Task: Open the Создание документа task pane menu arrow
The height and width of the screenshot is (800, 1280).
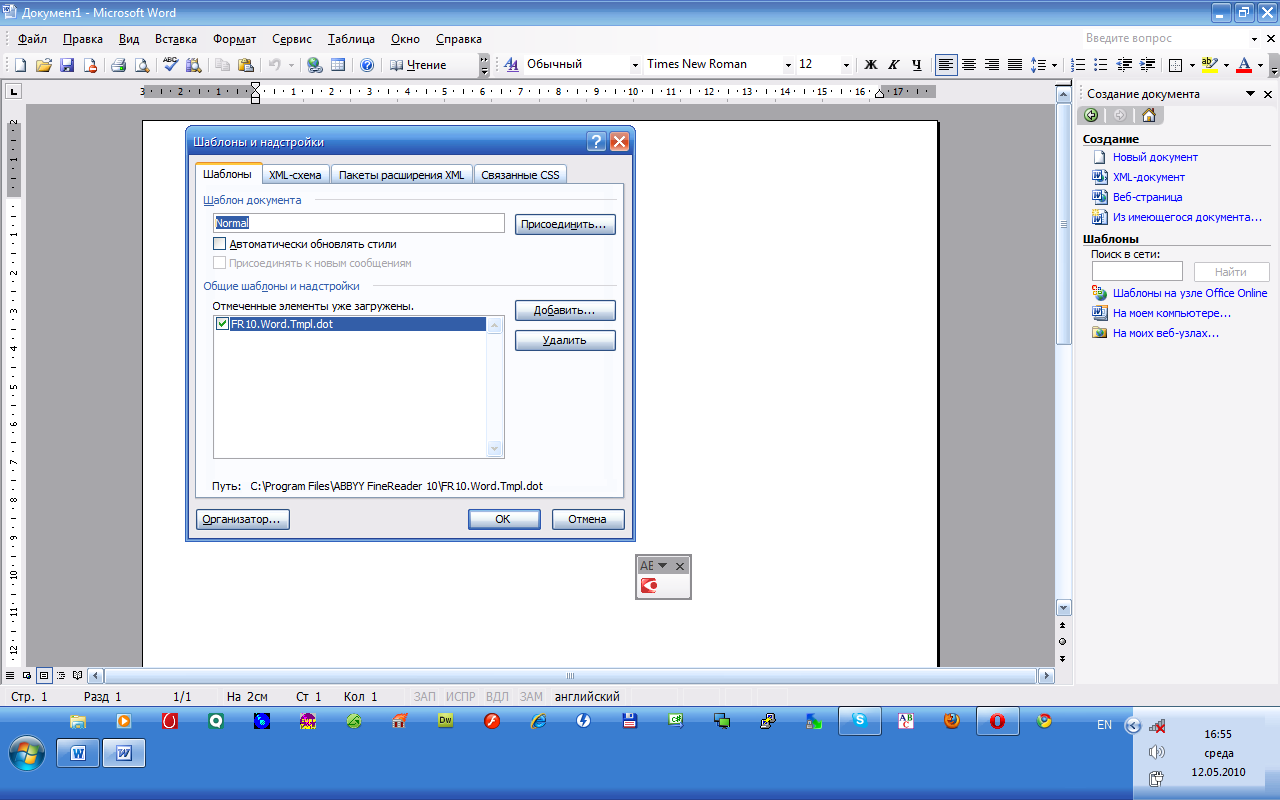Action: (1250, 94)
